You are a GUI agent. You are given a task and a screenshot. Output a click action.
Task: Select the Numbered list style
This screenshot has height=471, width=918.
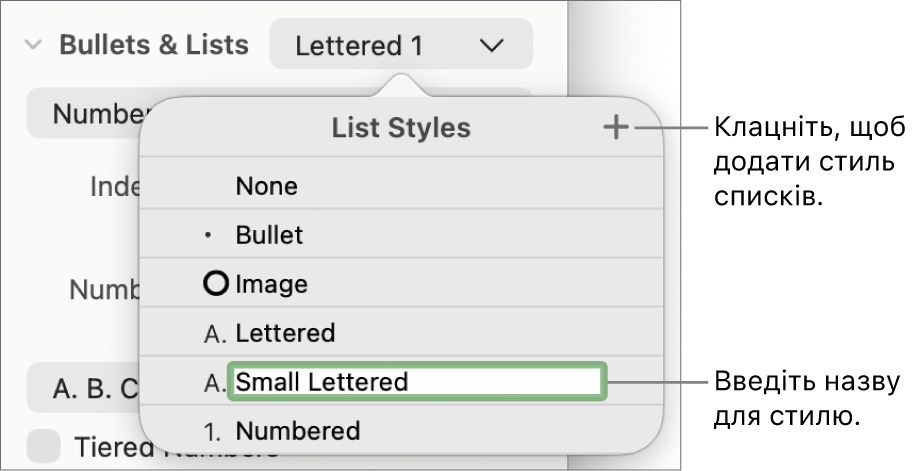(x=297, y=431)
